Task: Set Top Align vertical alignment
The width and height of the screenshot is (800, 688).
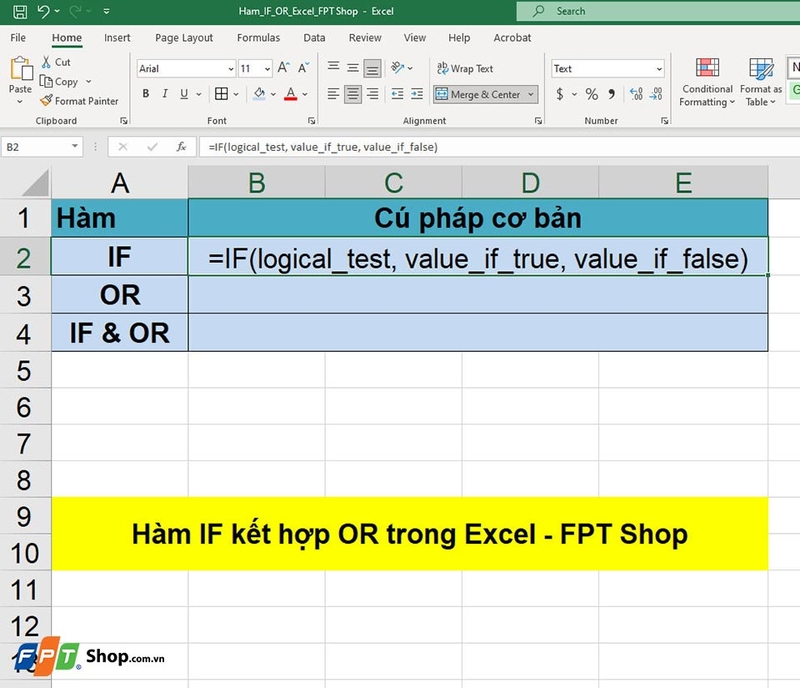Action: pyautogui.click(x=333, y=67)
